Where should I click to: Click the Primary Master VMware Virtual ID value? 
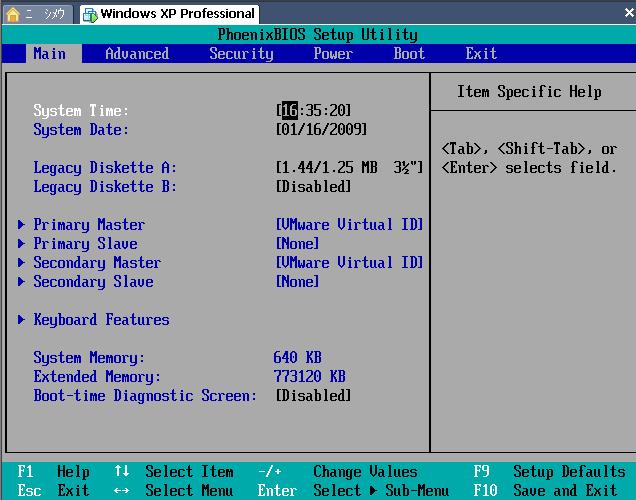click(x=349, y=224)
